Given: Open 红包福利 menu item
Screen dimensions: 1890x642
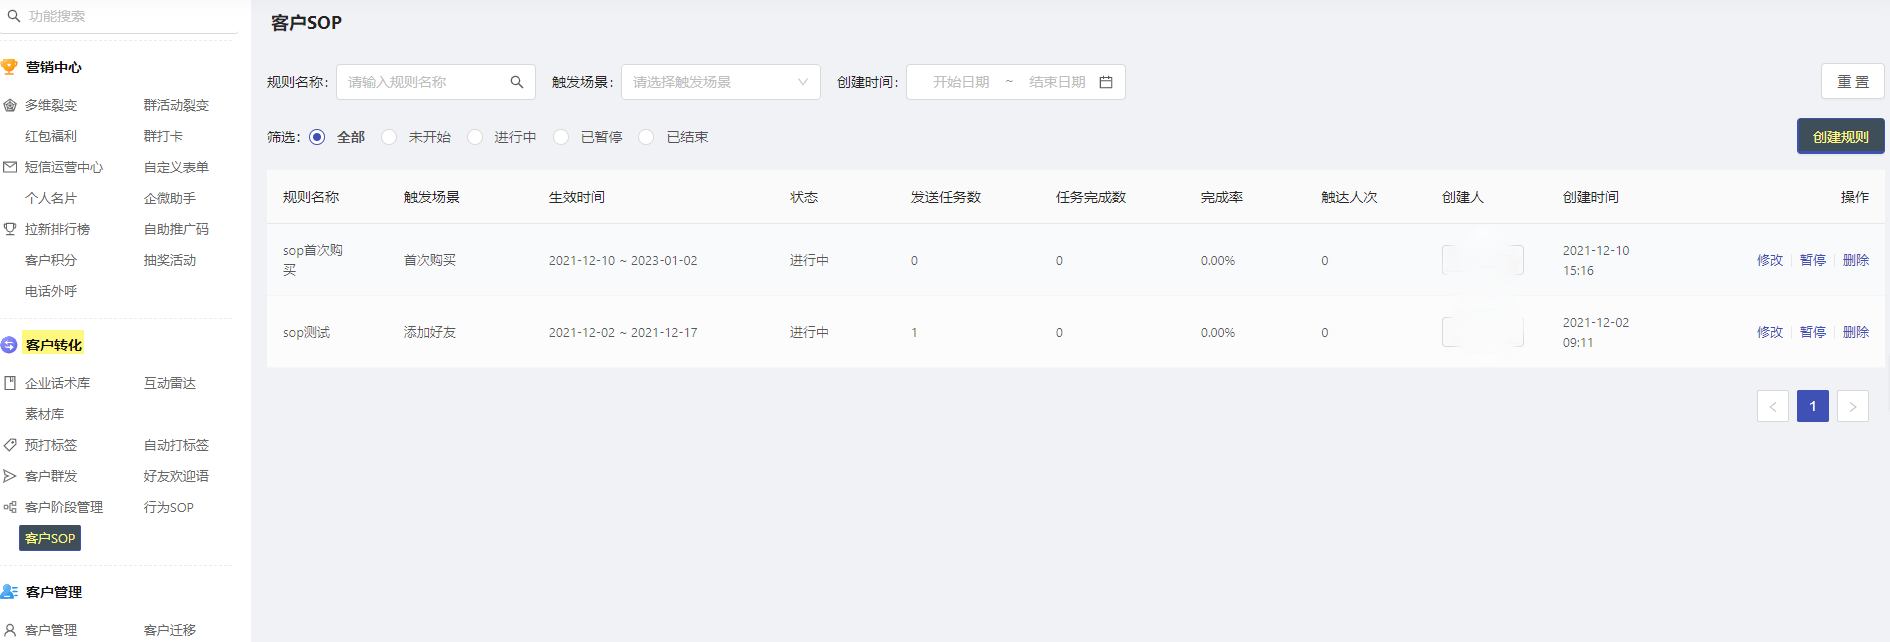Looking at the screenshot, I should [x=51, y=136].
